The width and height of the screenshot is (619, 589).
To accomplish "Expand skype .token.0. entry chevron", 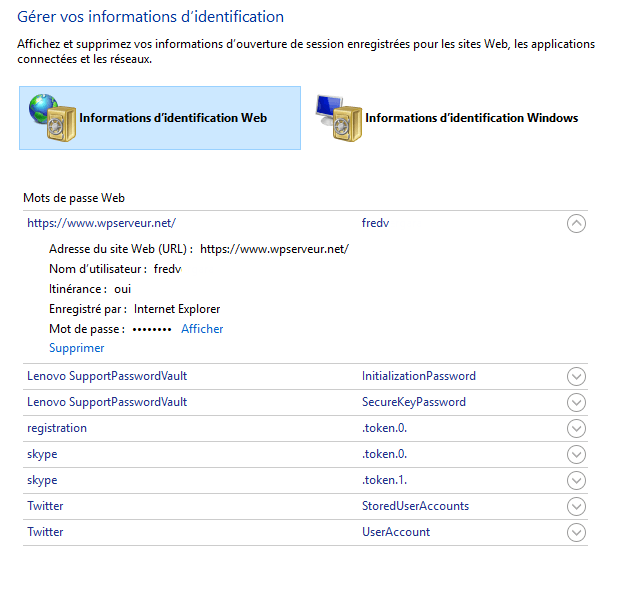I will tap(576, 455).
